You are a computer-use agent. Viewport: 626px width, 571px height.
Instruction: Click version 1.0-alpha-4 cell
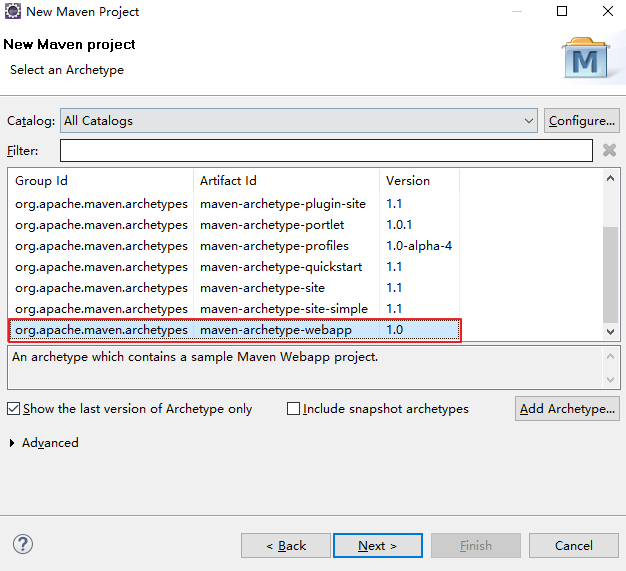pyautogui.click(x=419, y=246)
